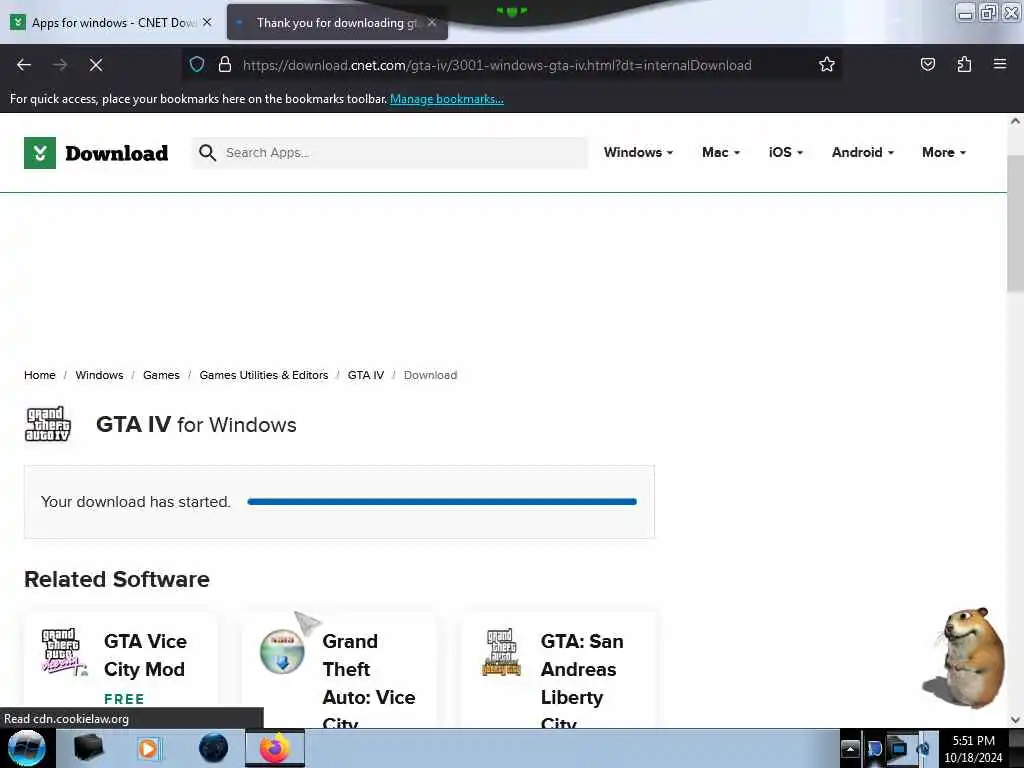The image size is (1024, 768).
Task: Click the GTA IV game icon
Action: coord(48,424)
